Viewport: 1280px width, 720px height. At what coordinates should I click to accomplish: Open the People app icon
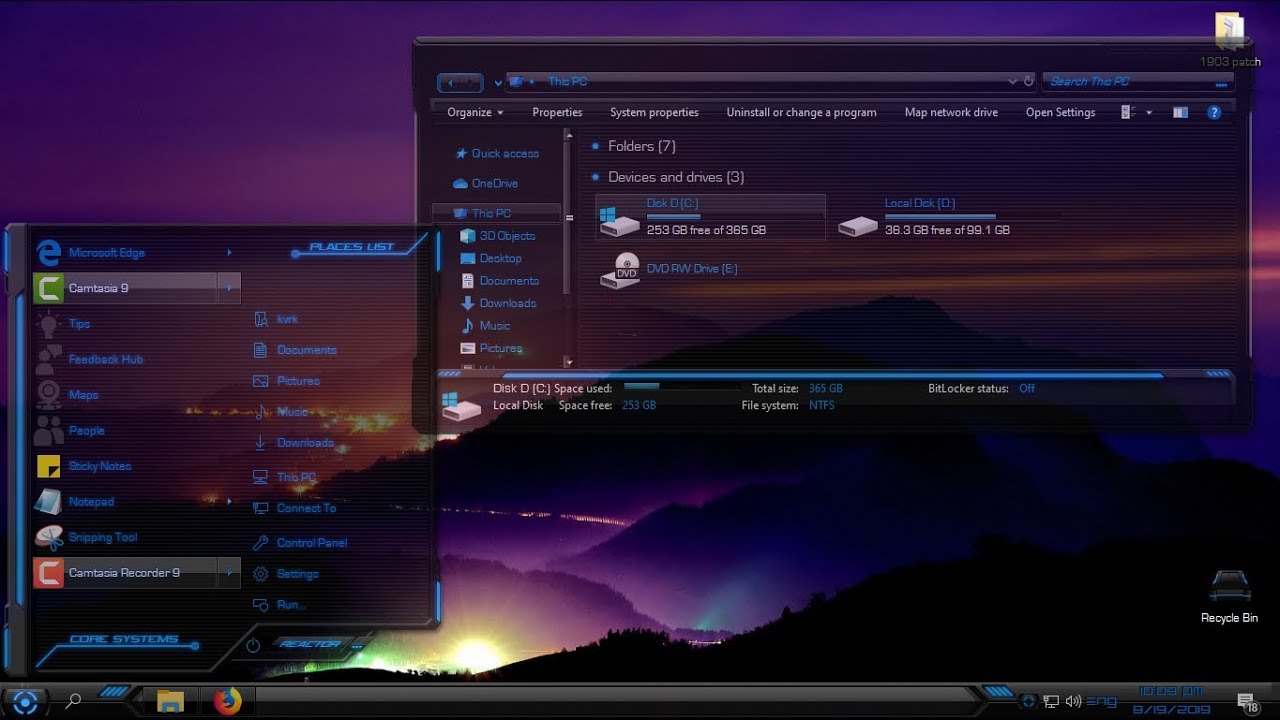pyautogui.click(x=49, y=430)
